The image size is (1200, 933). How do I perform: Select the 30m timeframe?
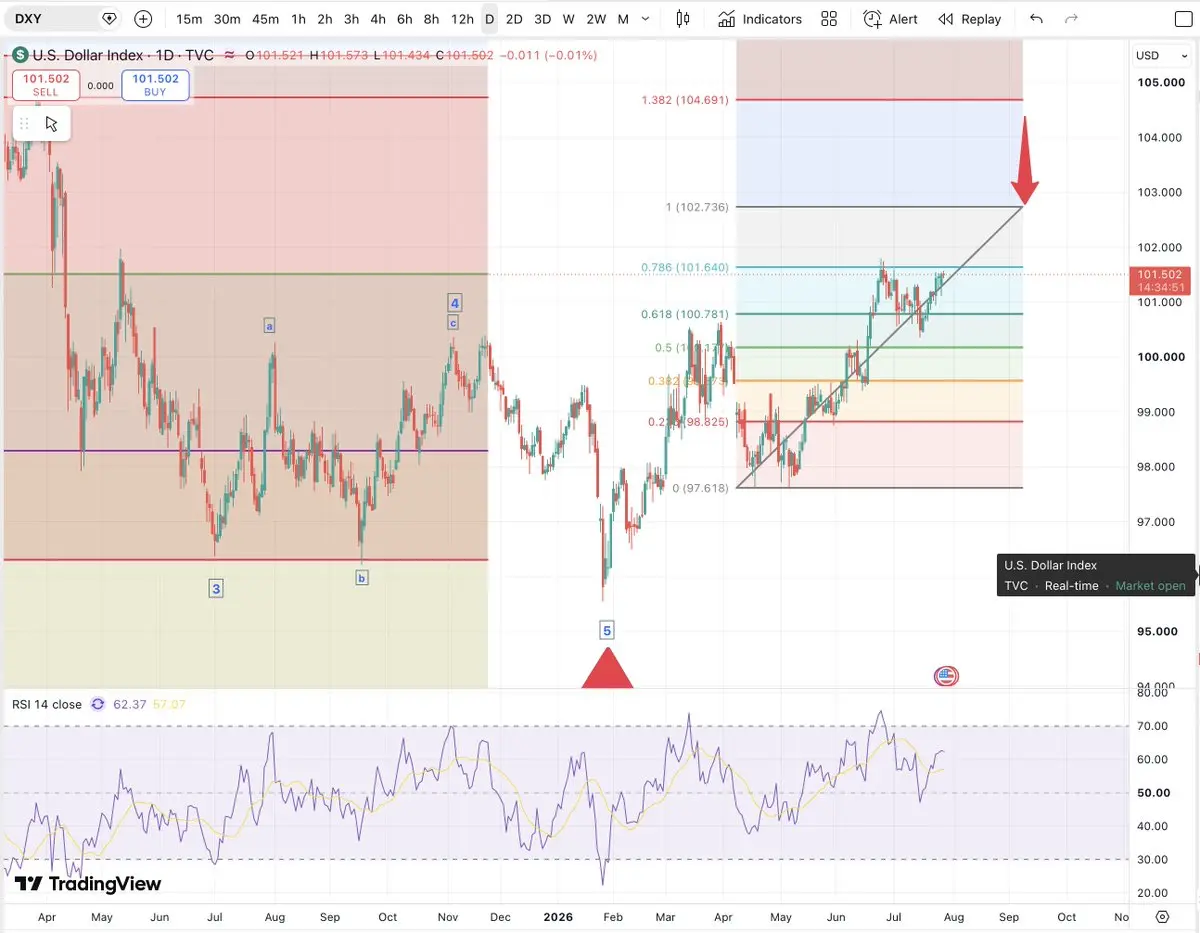[x=227, y=19]
